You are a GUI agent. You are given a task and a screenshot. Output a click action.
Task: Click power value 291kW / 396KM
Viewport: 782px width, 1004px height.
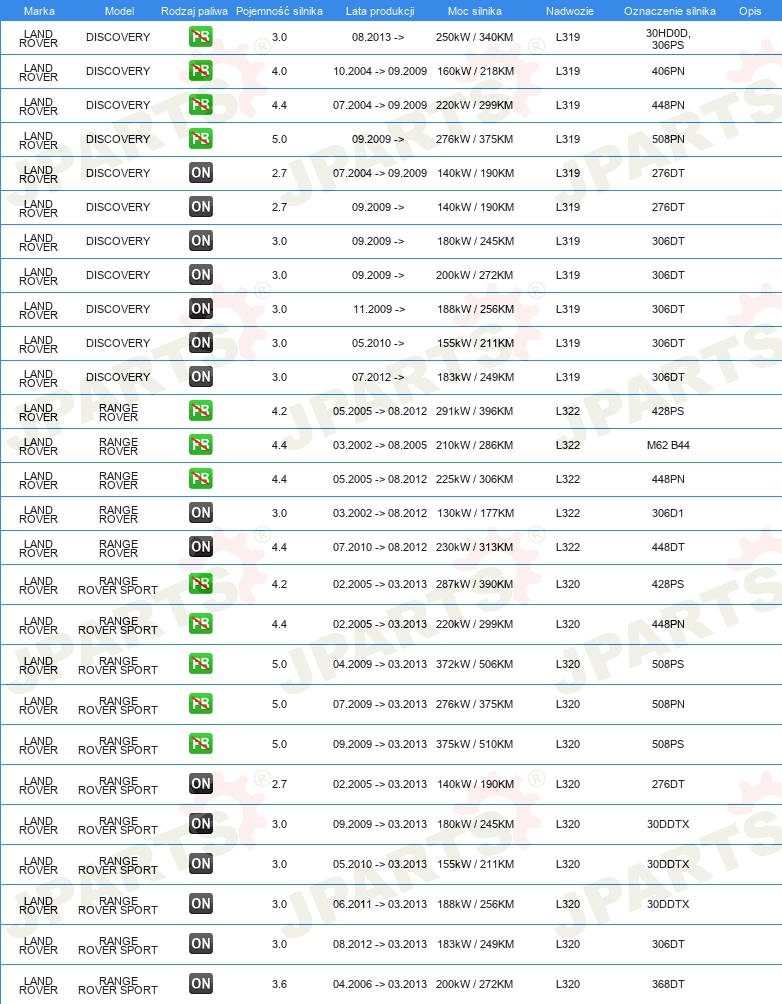coord(475,411)
